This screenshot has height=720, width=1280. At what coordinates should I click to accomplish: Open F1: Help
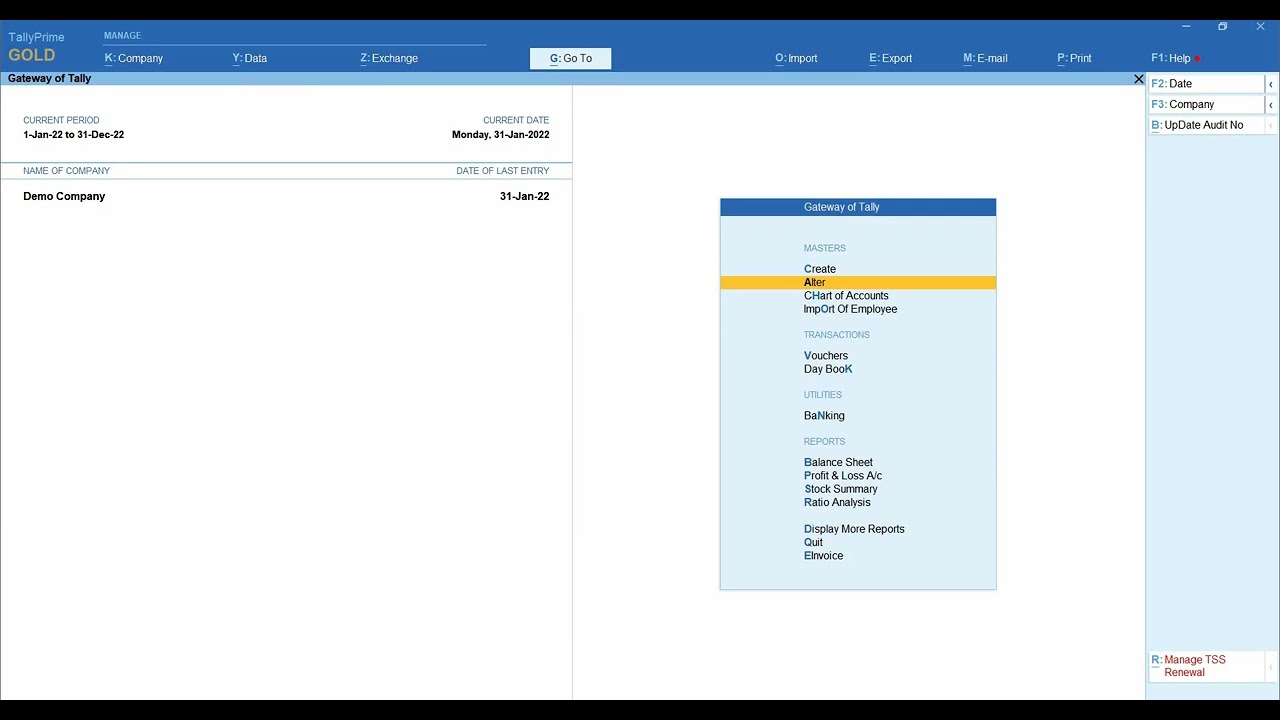click(1171, 58)
